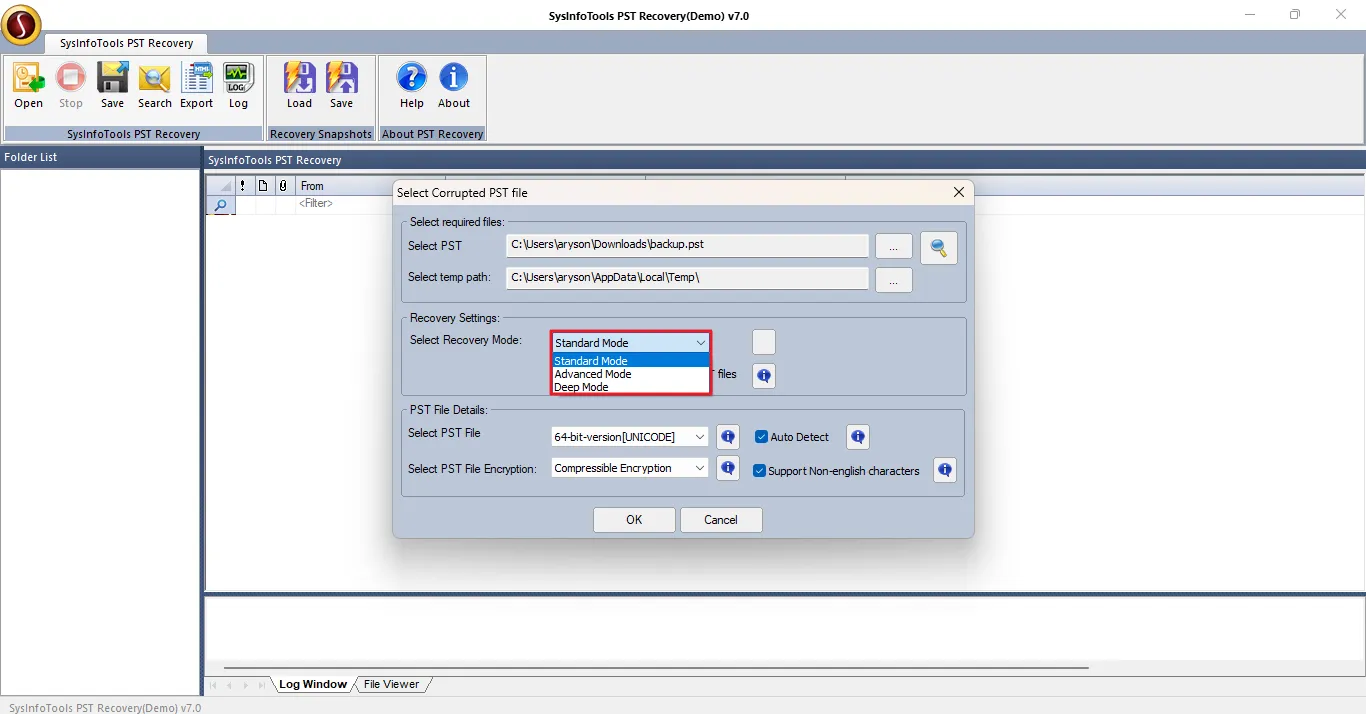This screenshot has height=714, width=1366.
Task: Click the Search toolbar icon
Action: tap(155, 85)
